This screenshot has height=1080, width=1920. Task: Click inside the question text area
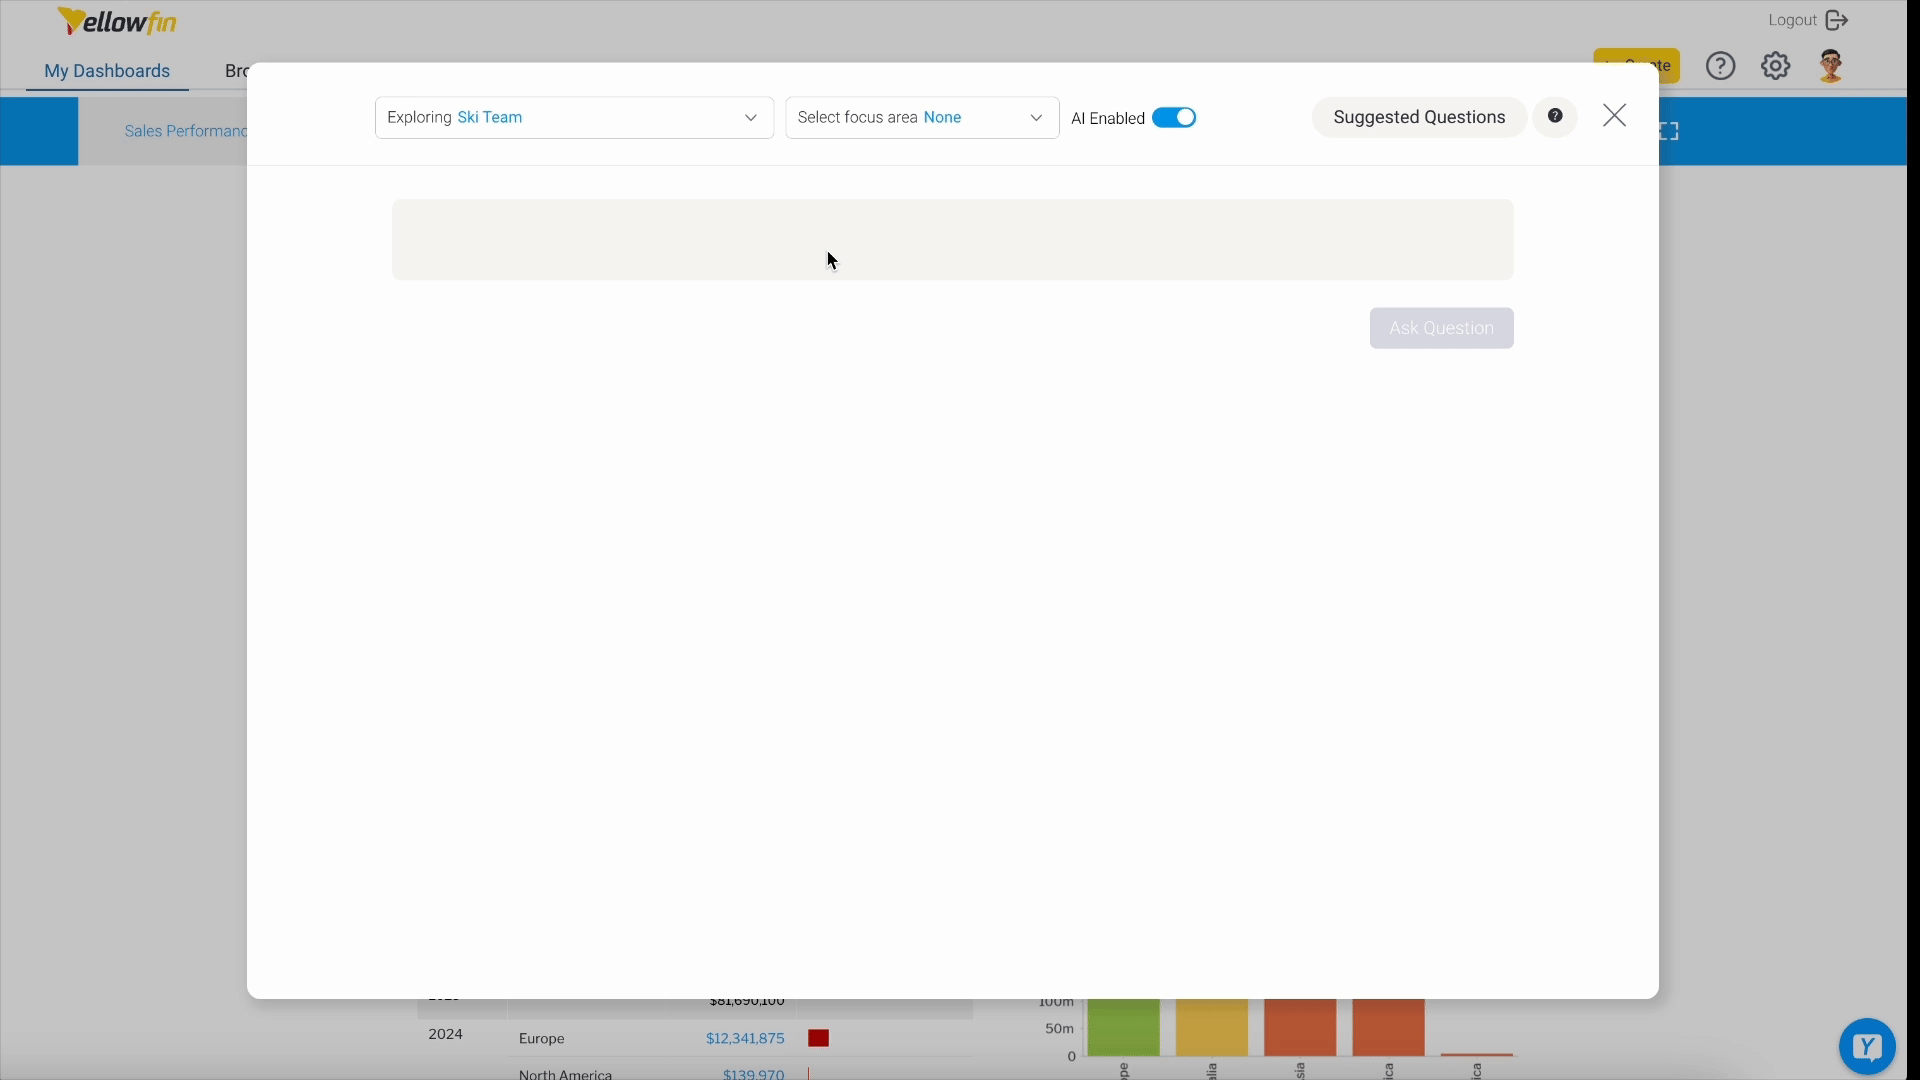[951, 240]
